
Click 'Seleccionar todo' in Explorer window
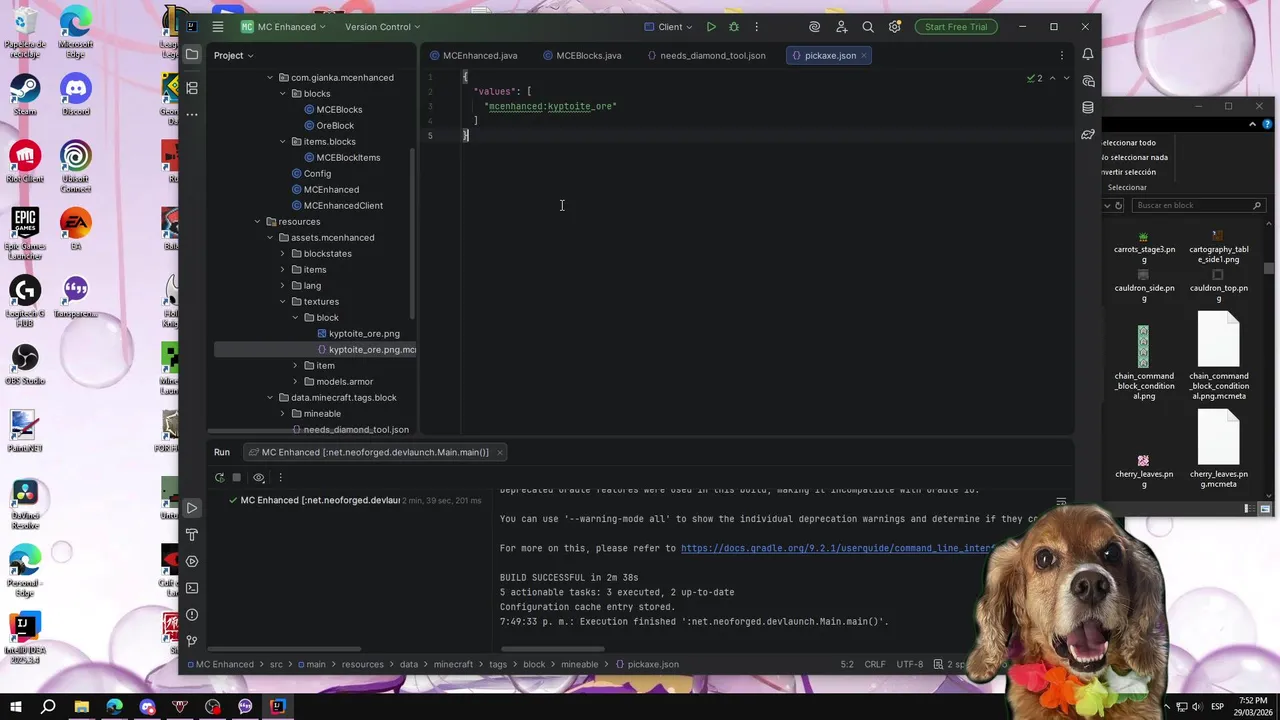pyautogui.click(x=1129, y=143)
